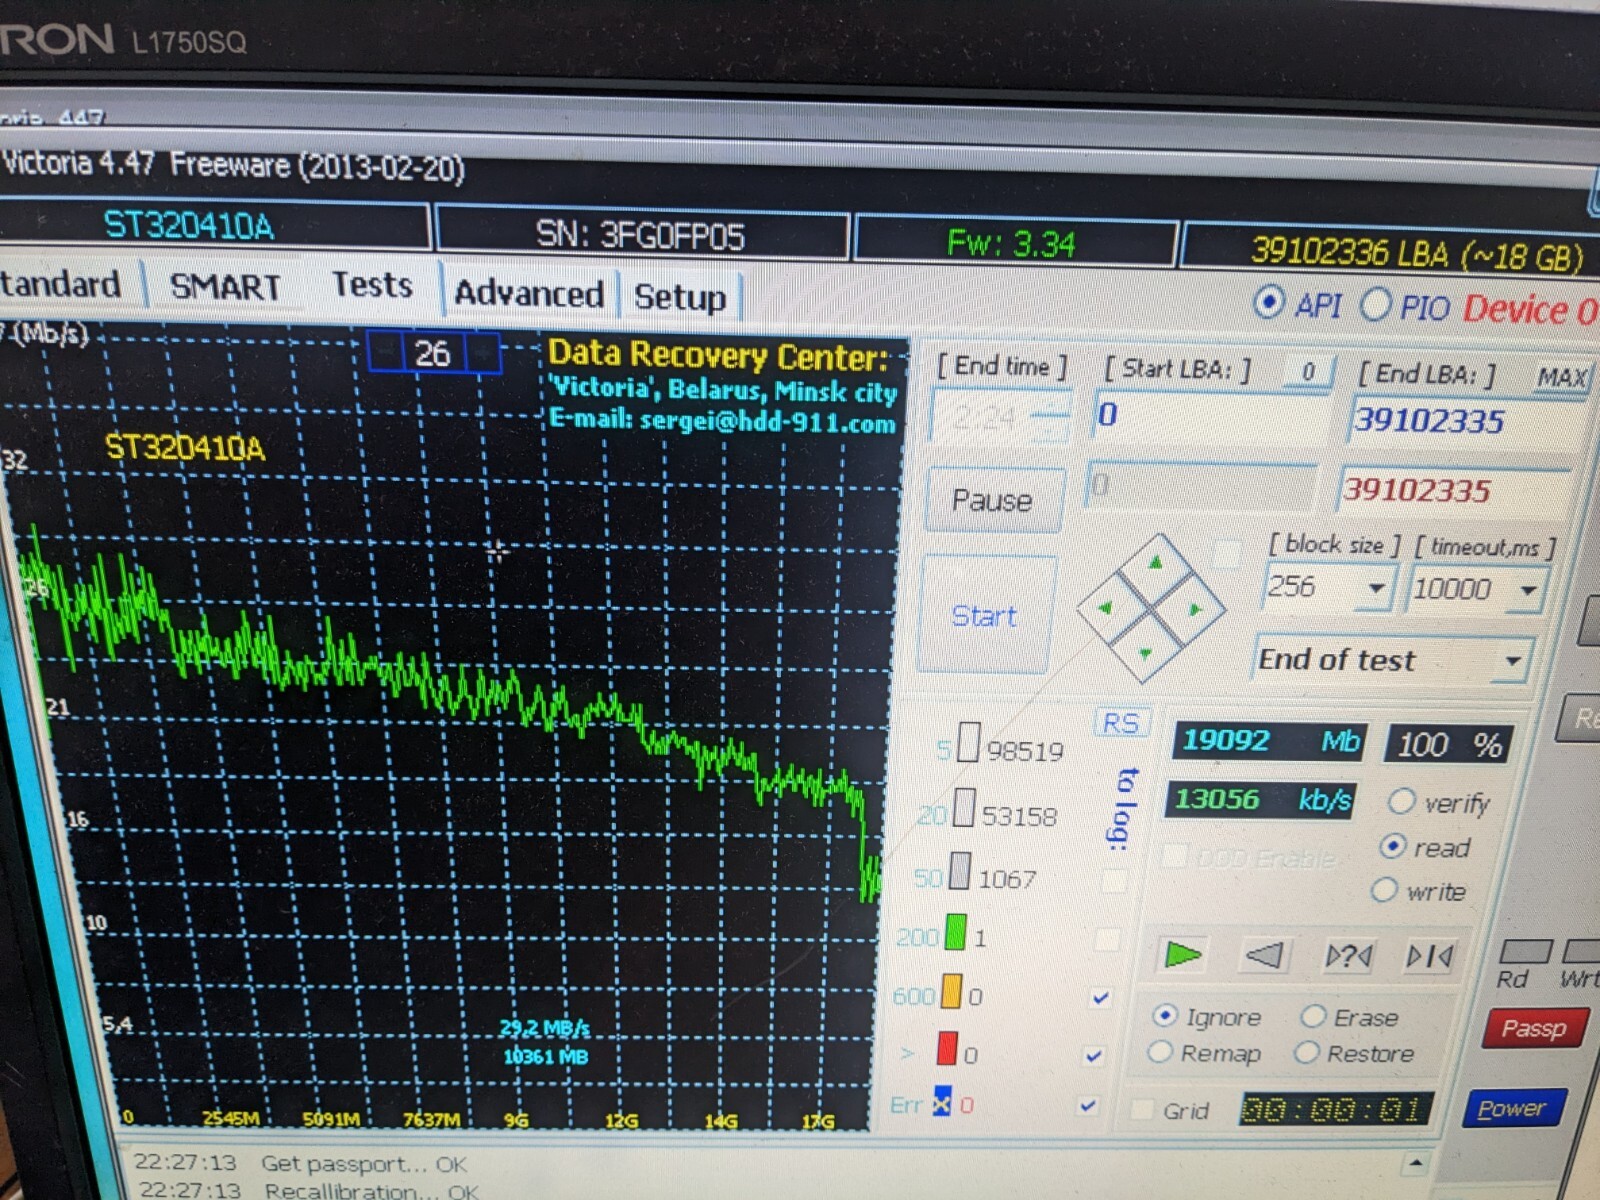Screen dimensions: 1600x1200
Task: Click the 13056 kb/s speed readout
Action: [1261, 799]
